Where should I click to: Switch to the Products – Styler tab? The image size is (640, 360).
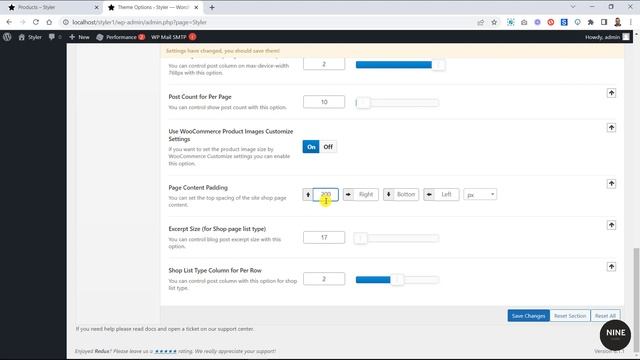pos(53,7)
